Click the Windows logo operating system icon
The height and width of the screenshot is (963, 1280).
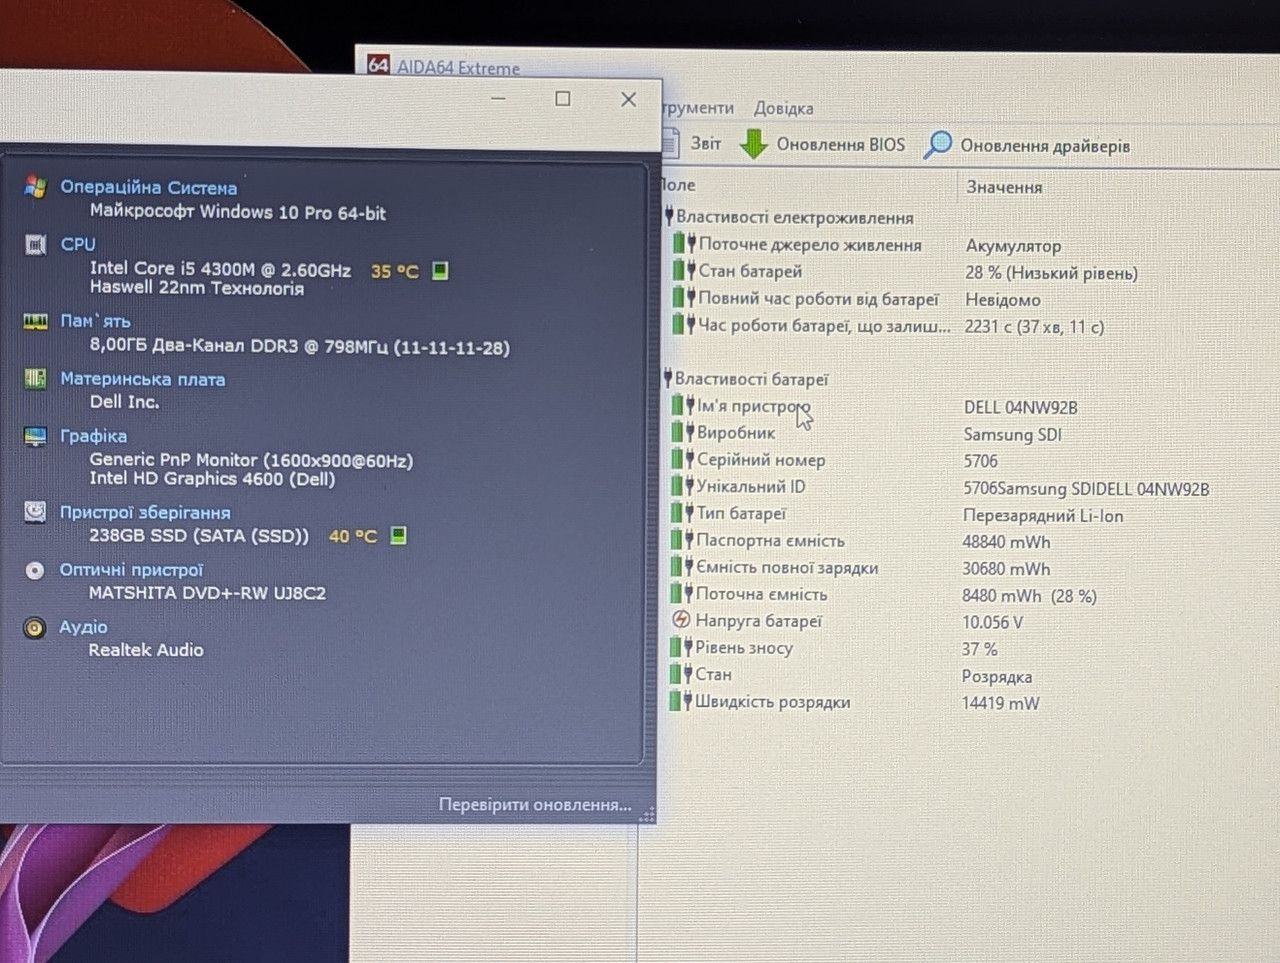click(x=36, y=186)
